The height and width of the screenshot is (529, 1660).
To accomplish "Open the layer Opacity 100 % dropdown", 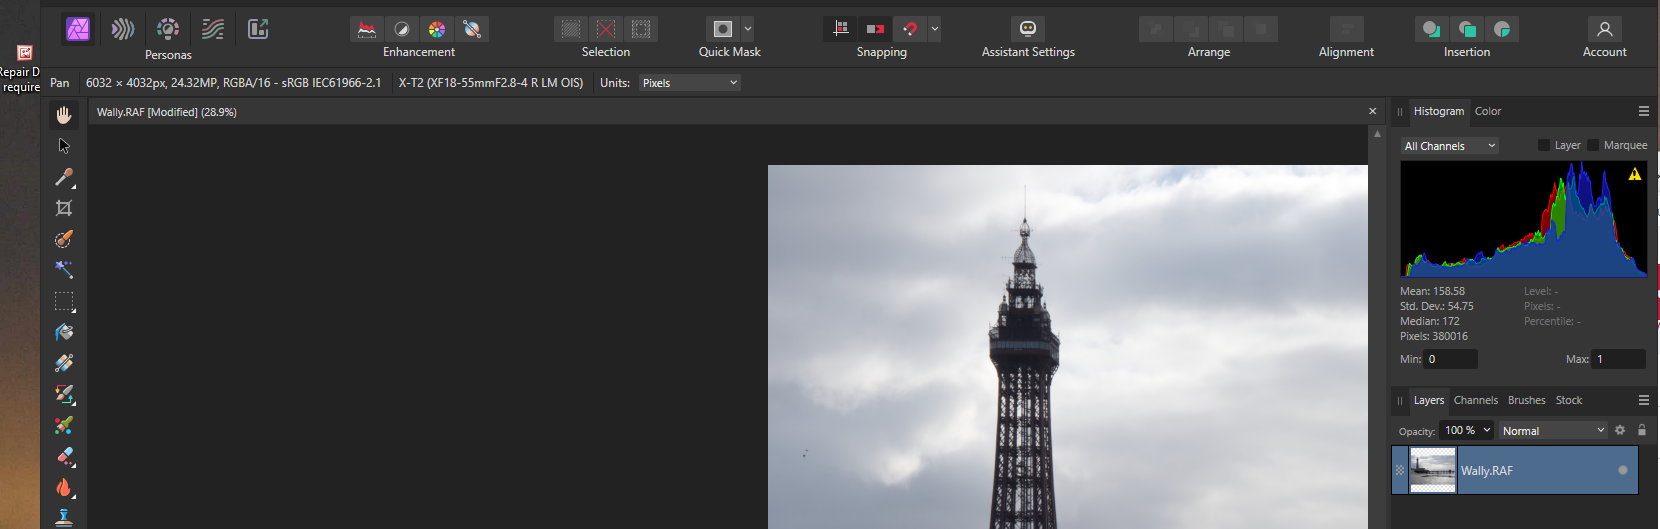I will tap(1468, 430).
